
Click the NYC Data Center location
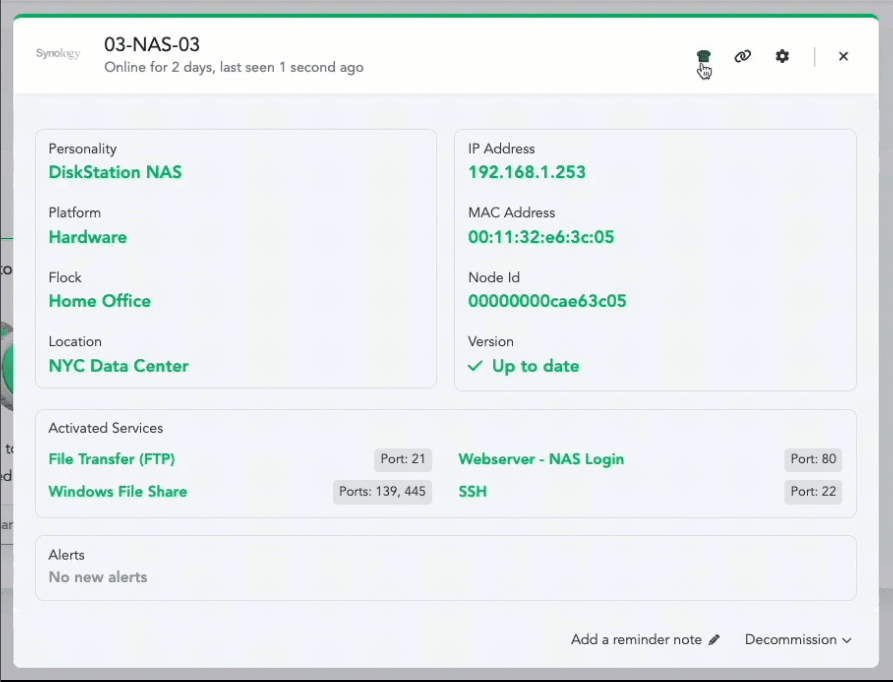pyautogui.click(x=118, y=366)
